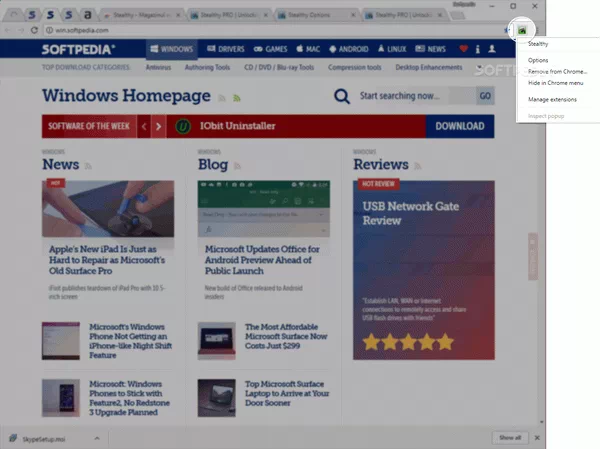Click previous arrow in Software of the Week
This screenshot has height=449, width=600.
[x=144, y=127]
